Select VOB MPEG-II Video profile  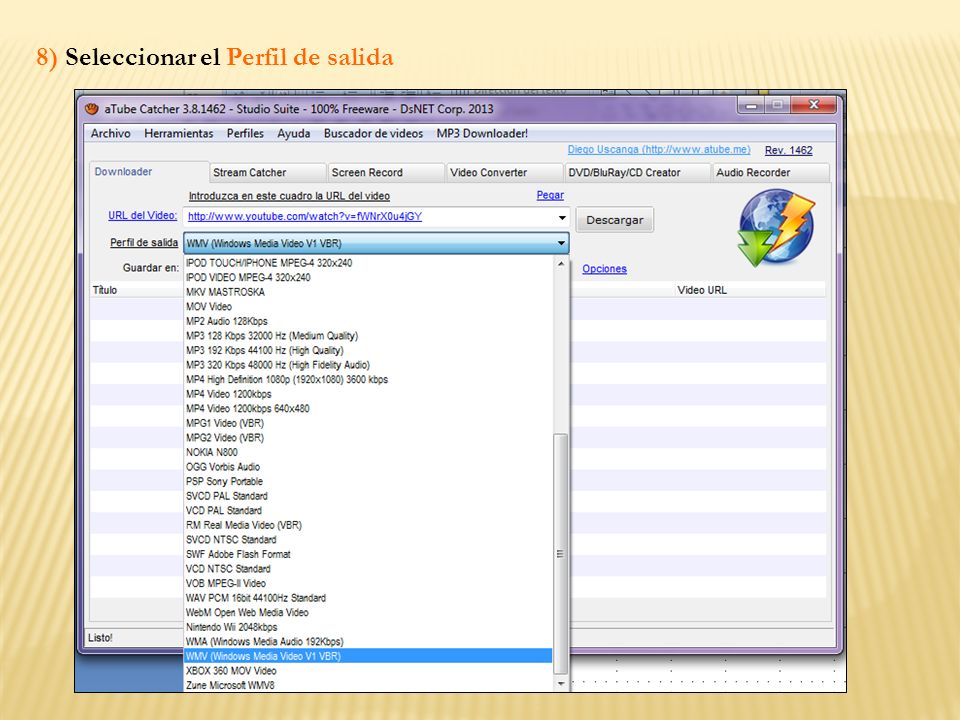[x=368, y=583]
